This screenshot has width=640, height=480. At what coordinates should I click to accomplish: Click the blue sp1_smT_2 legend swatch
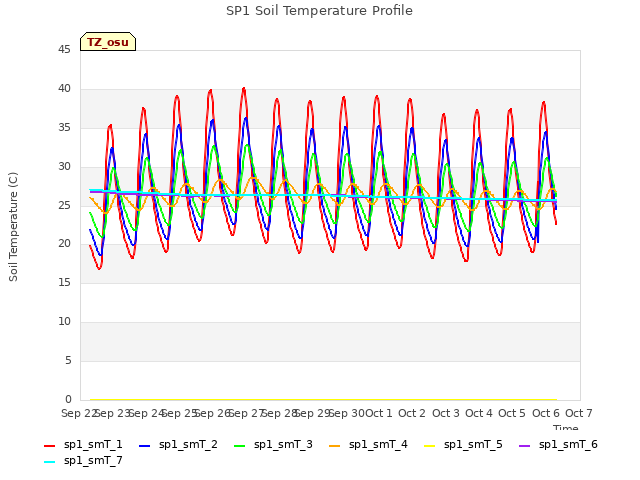(x=144, y=446)
